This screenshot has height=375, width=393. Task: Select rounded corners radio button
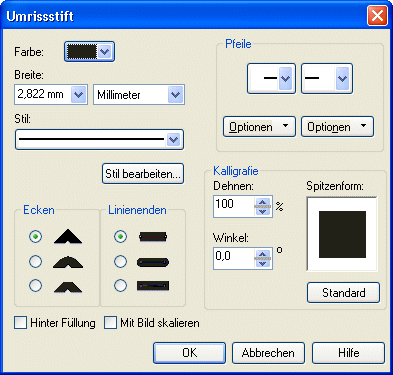coord(35,261)
